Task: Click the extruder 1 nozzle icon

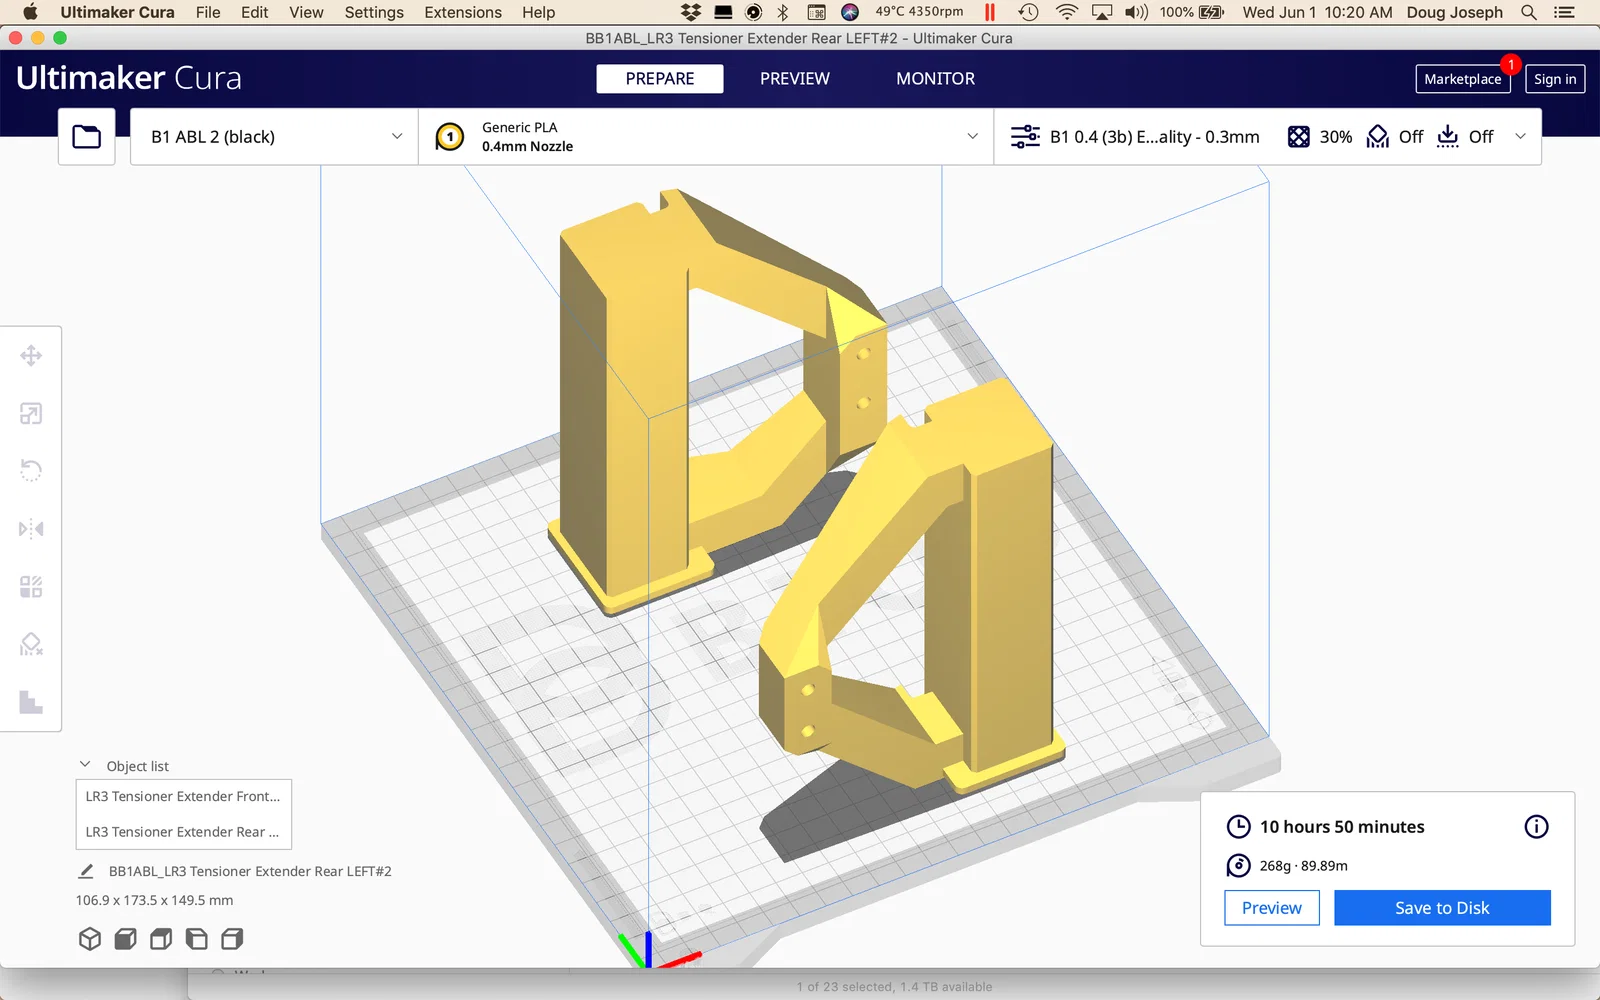Action: (x=450, y=137)
